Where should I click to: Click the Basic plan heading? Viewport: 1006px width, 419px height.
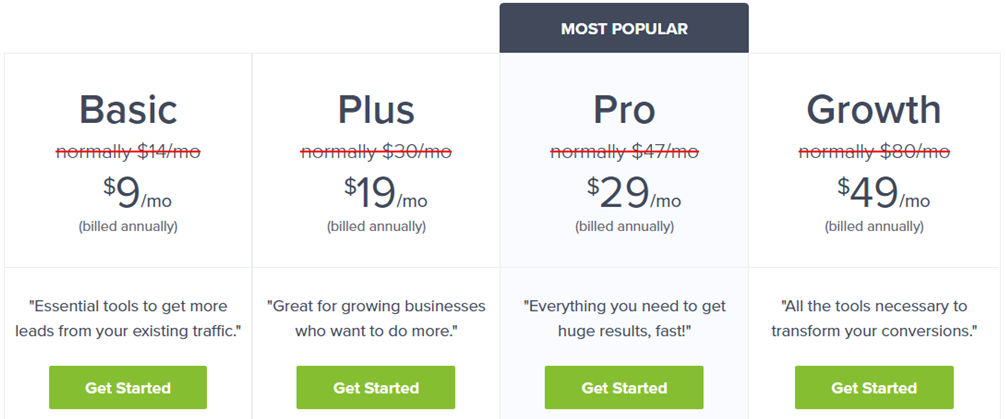pos(128,110)
